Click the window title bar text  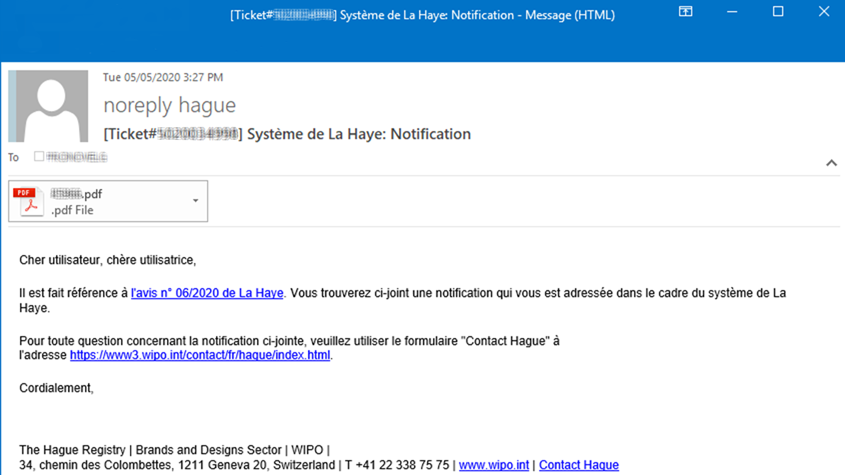tap(421, 15)
